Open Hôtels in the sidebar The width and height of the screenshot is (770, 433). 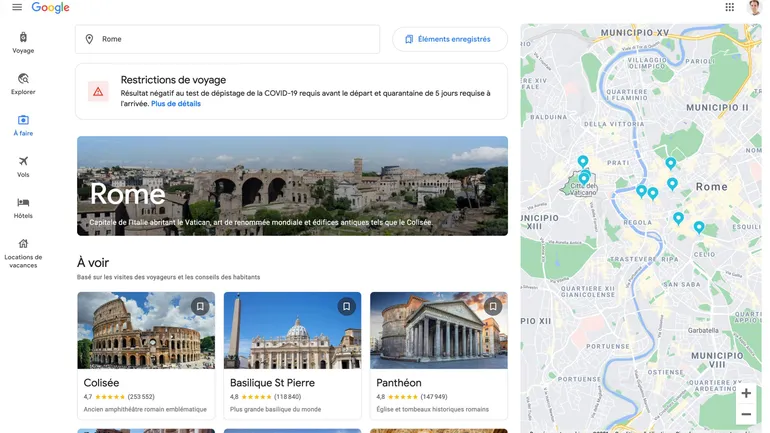(x=23, y=208)
